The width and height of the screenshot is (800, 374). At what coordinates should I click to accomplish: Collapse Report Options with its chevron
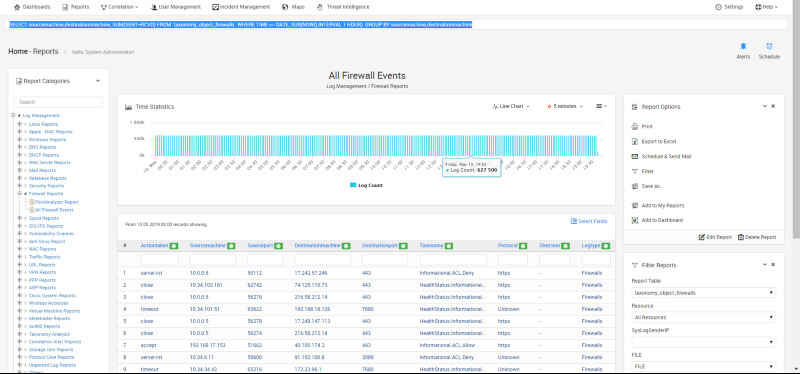click(x=765, y=107)
